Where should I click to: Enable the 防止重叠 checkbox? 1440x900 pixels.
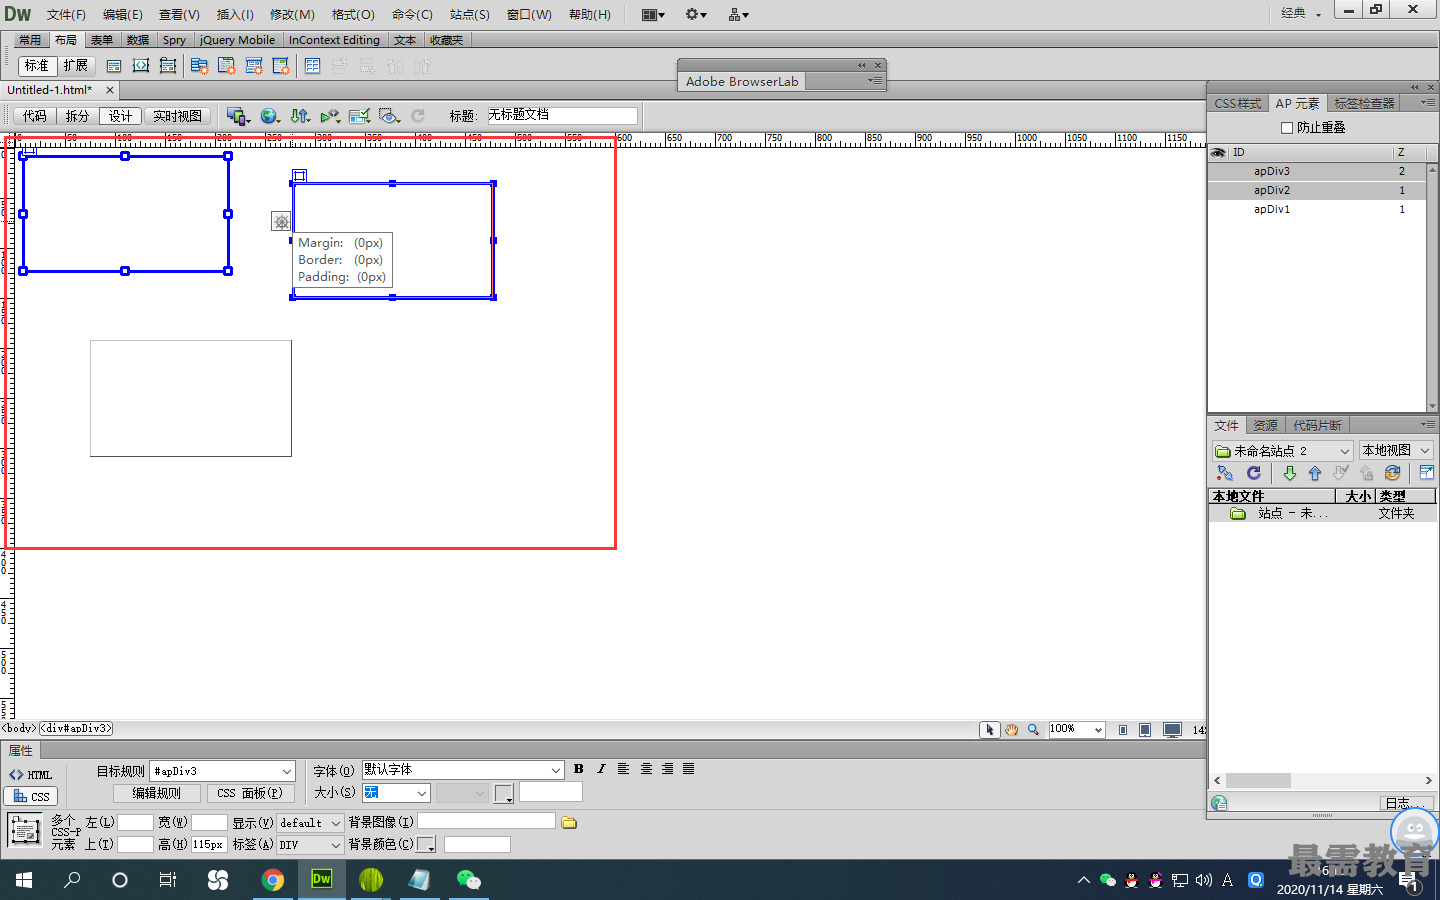[1287, 128]
